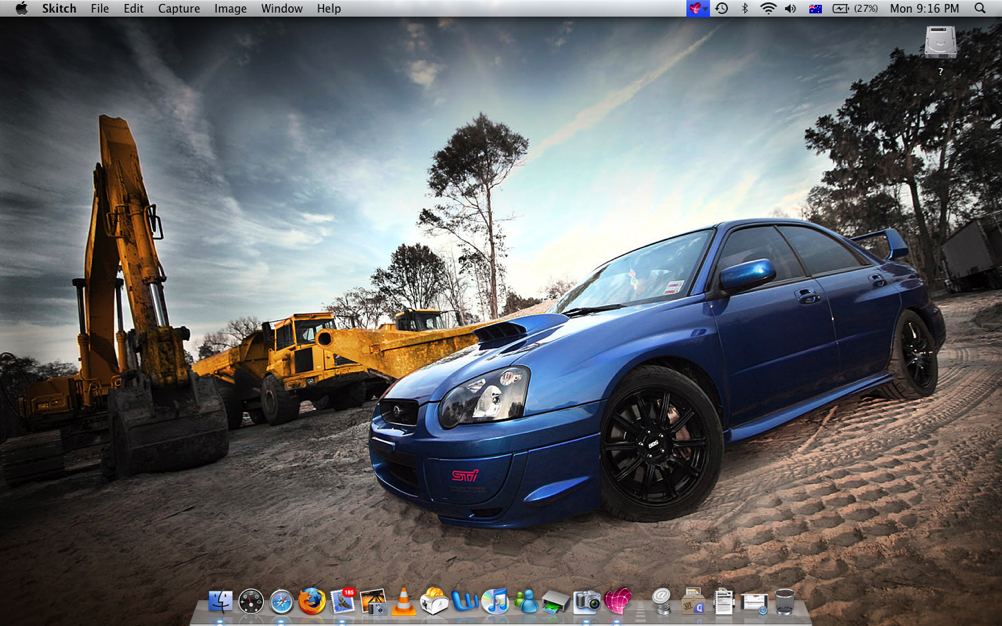Open Image Capture camera icon in dock

pos(587,601)
